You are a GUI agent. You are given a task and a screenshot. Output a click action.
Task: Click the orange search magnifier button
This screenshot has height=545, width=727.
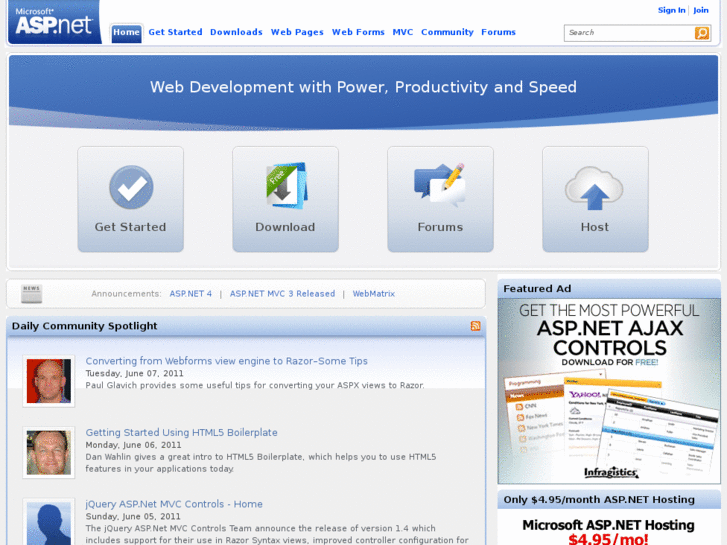[x=701, y=33]
